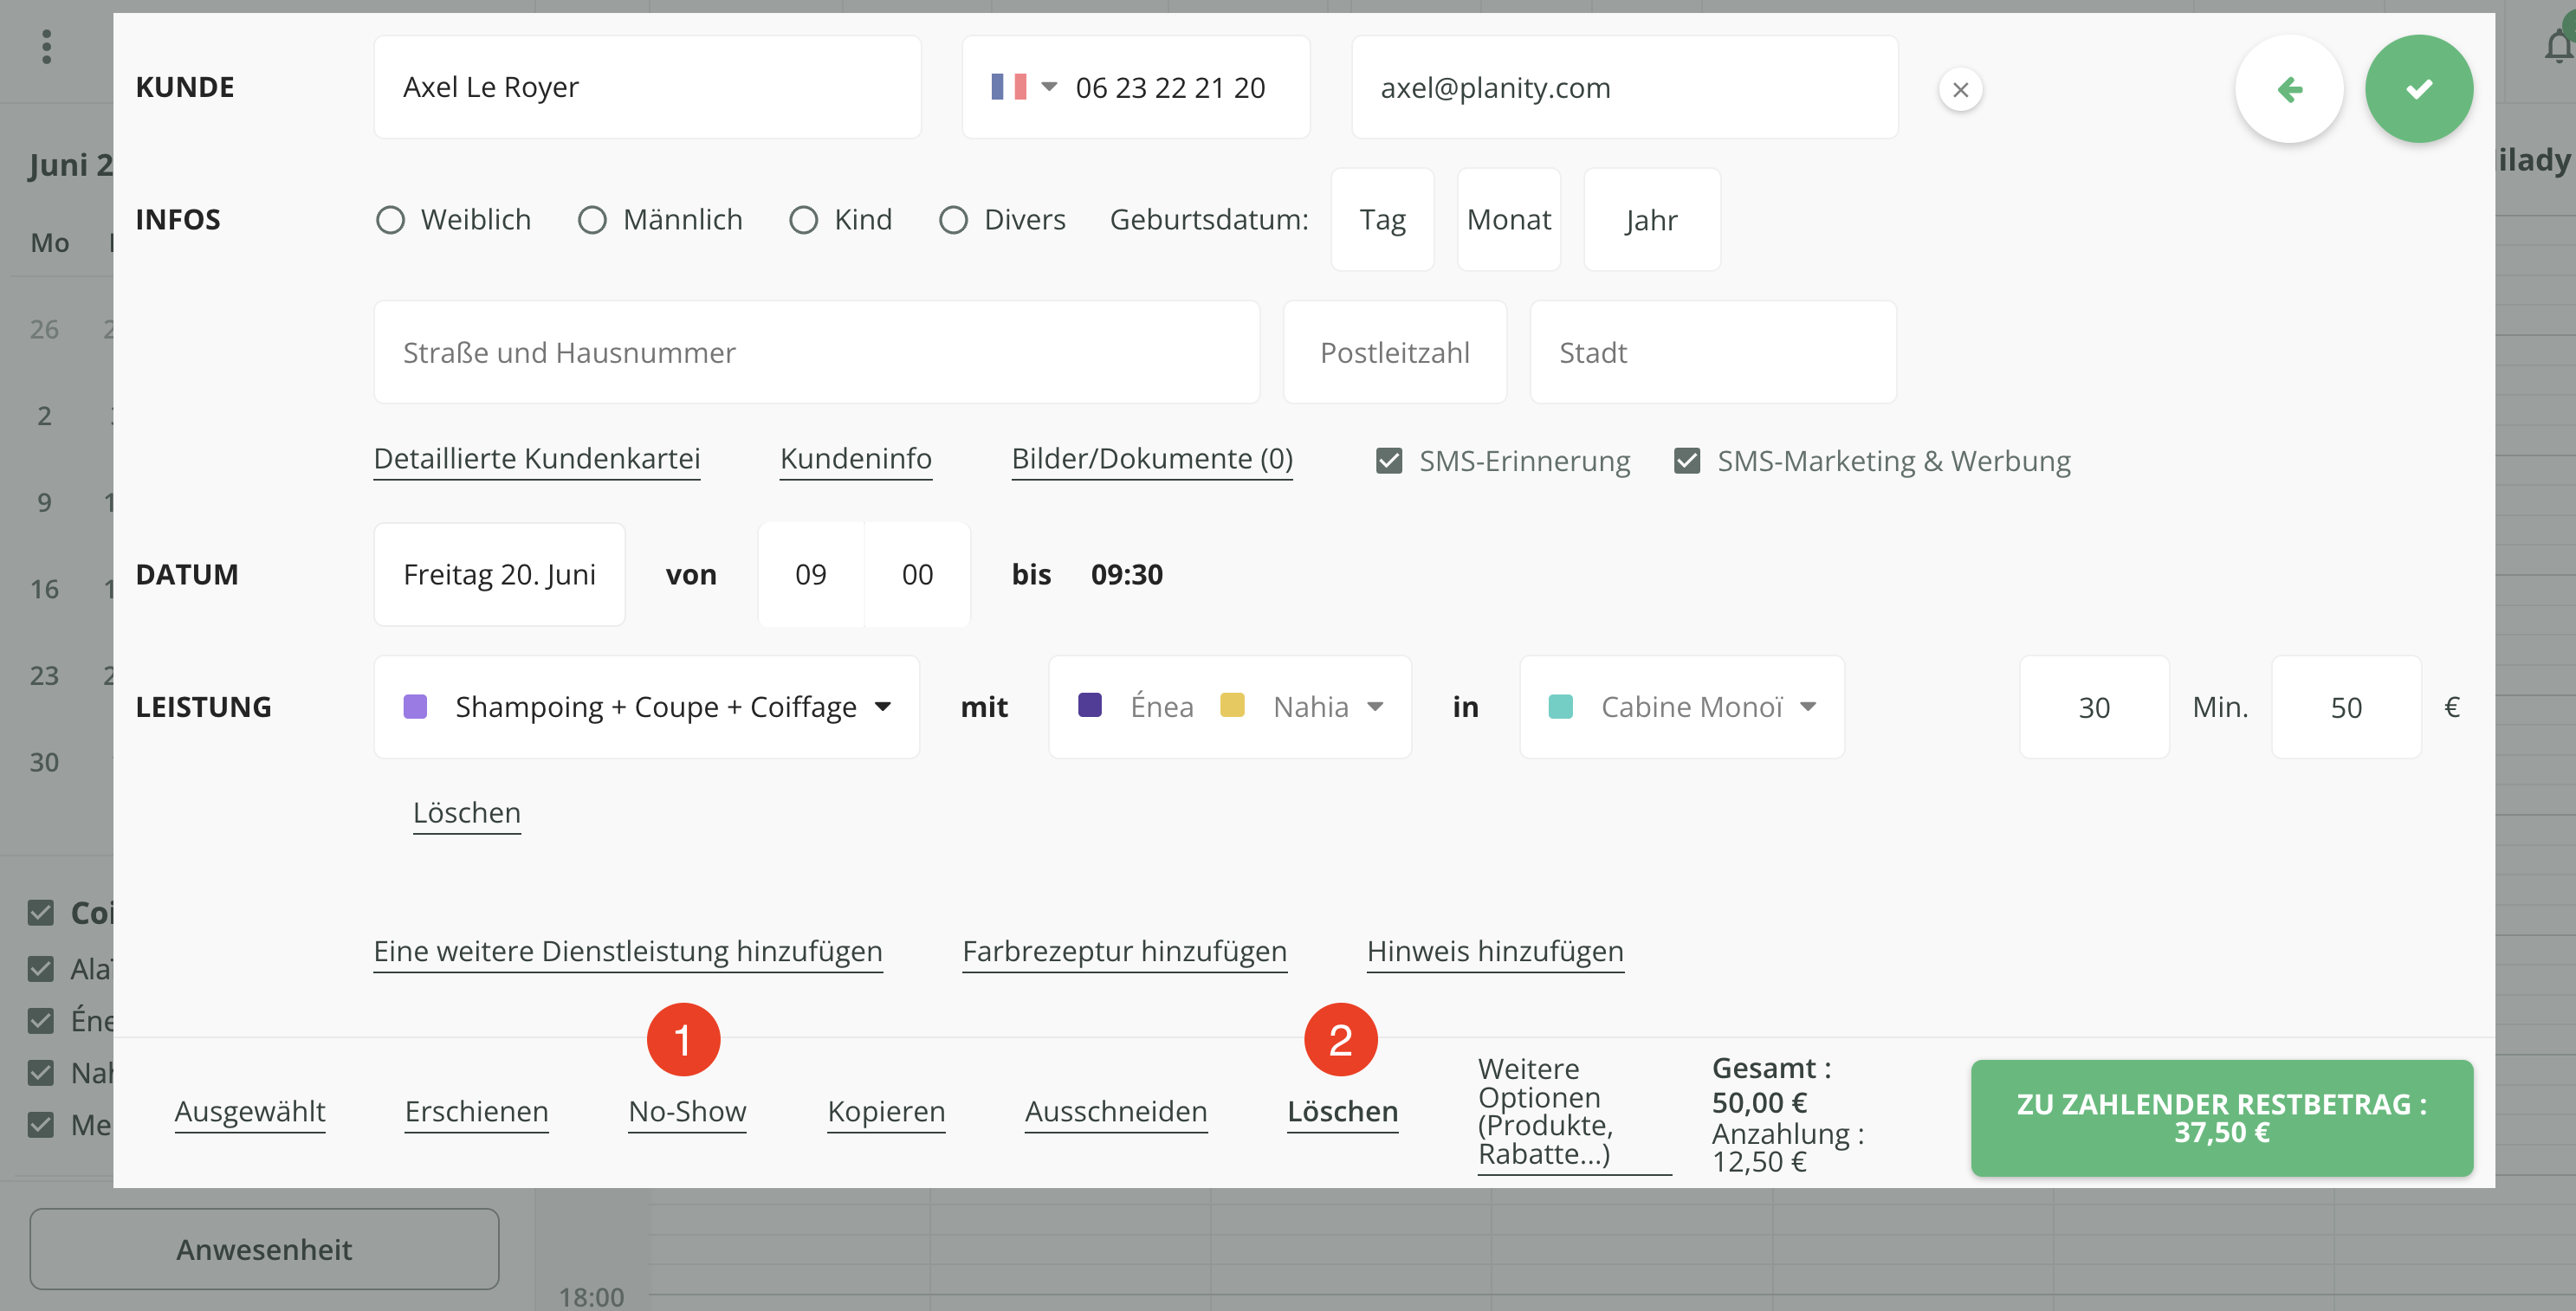2576x1311 pixels.
Task: Click the teal Cabine Monoï color icon
Action: pos(1560,707)
